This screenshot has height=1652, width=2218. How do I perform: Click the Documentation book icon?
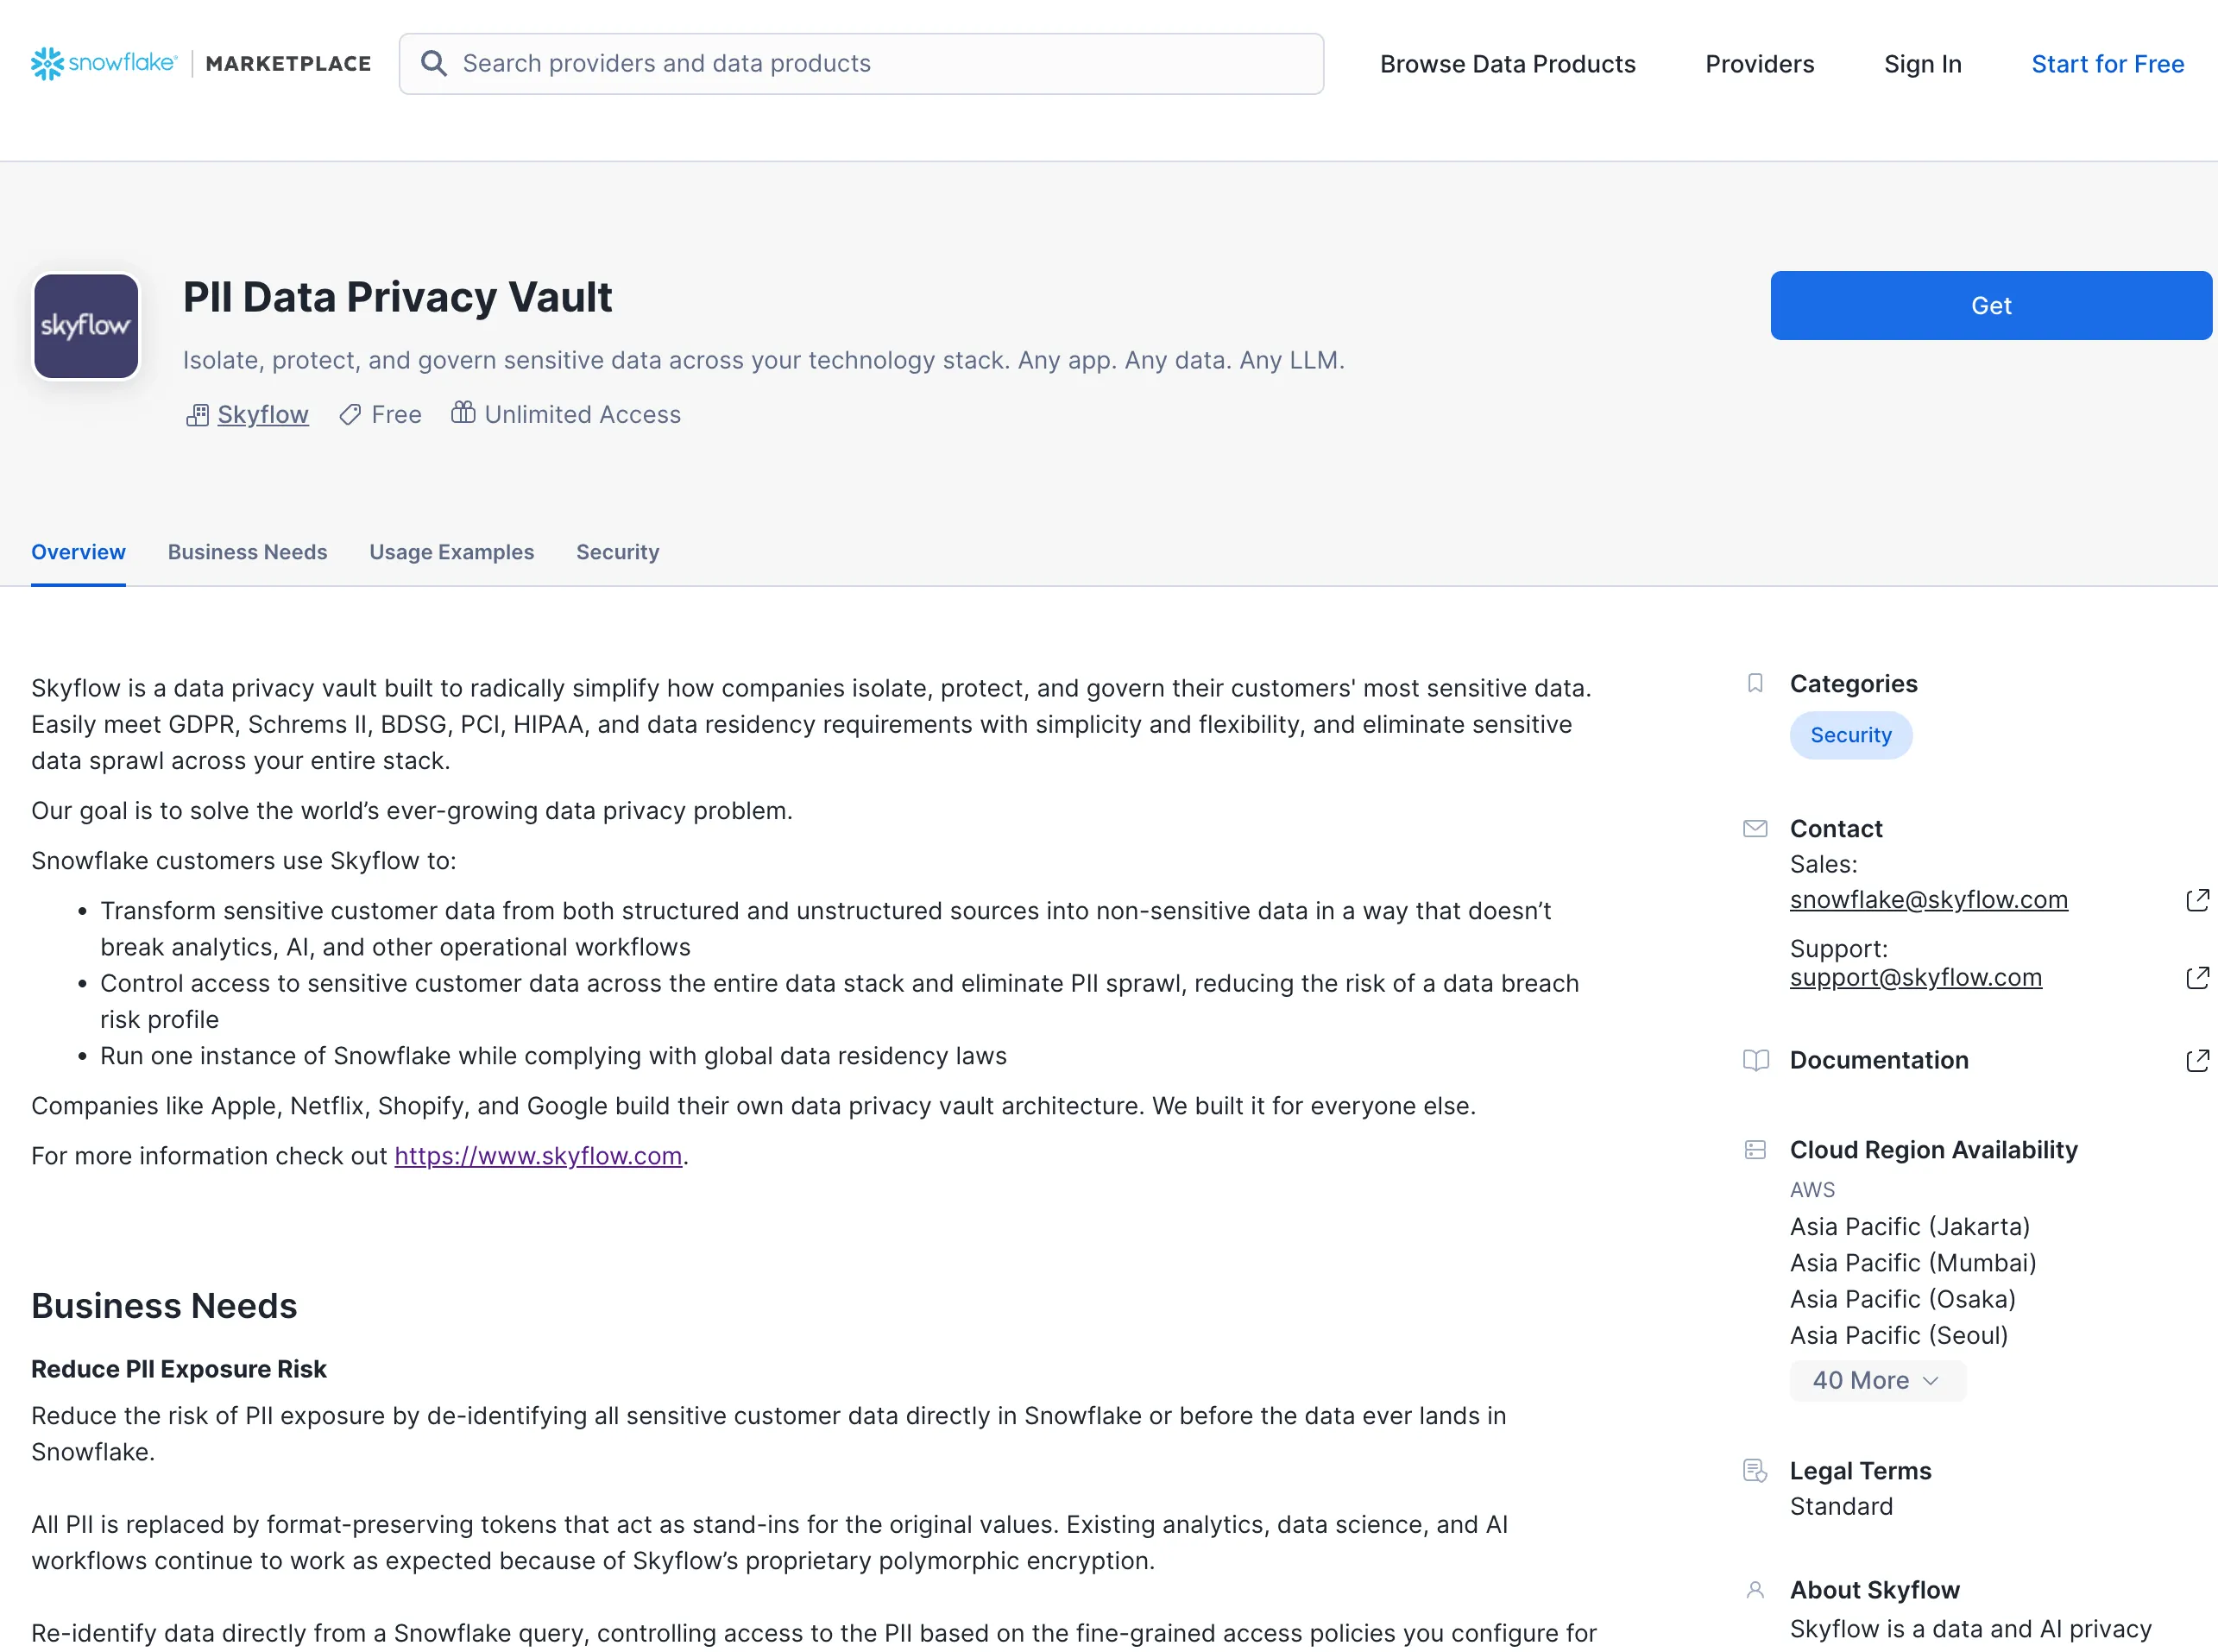pyautogui.click(x=1755, y=1060)
